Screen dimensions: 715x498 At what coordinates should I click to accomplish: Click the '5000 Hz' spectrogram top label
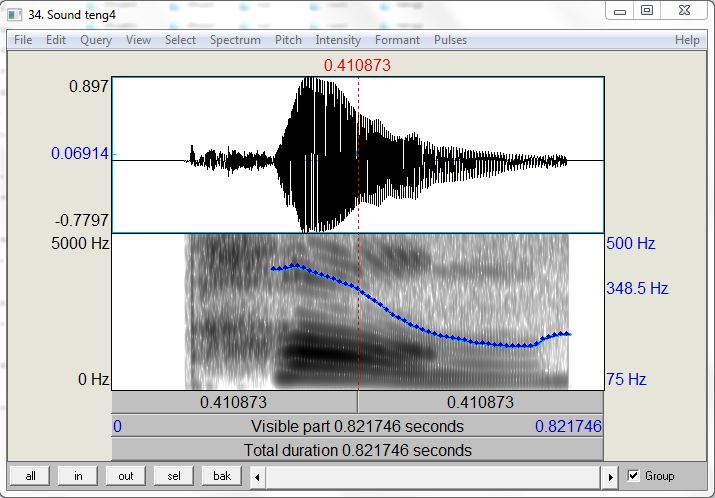tap(80, 243)
